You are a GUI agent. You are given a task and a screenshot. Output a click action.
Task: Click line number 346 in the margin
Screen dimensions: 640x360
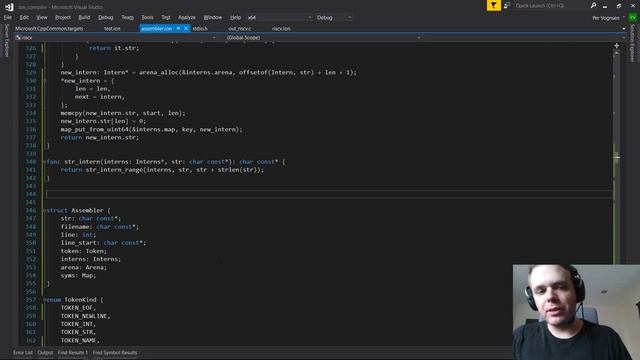pyautogui.click(x=31, y=211)
